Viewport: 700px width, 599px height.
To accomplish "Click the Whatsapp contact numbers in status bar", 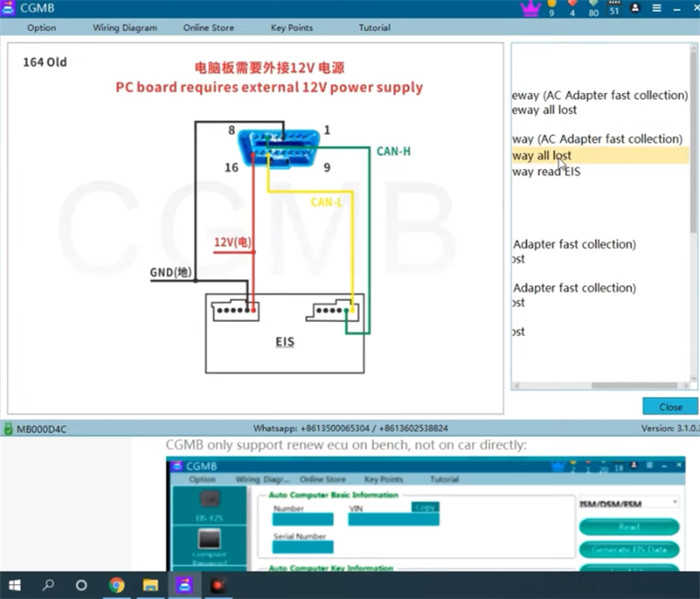I will [x=350, y=428].
